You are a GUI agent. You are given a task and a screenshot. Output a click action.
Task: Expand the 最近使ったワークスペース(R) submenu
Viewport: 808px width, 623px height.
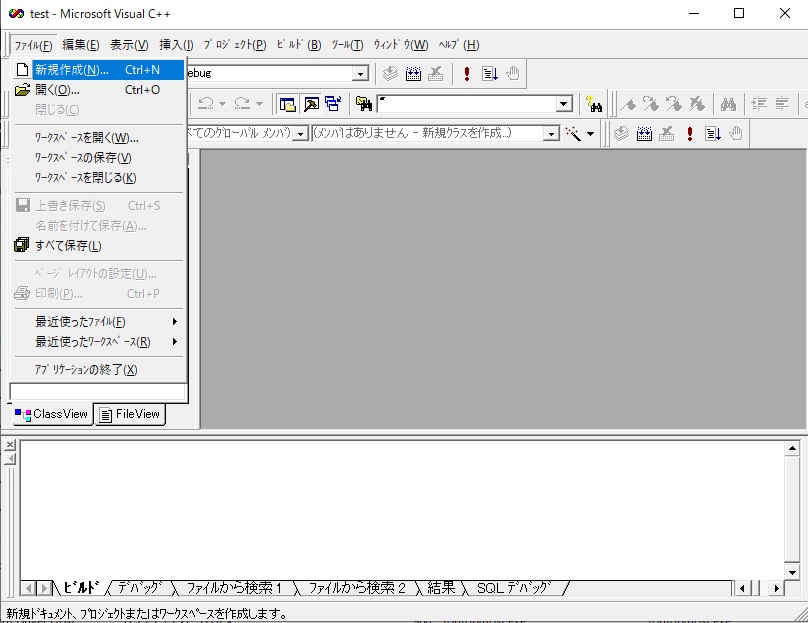98,342
